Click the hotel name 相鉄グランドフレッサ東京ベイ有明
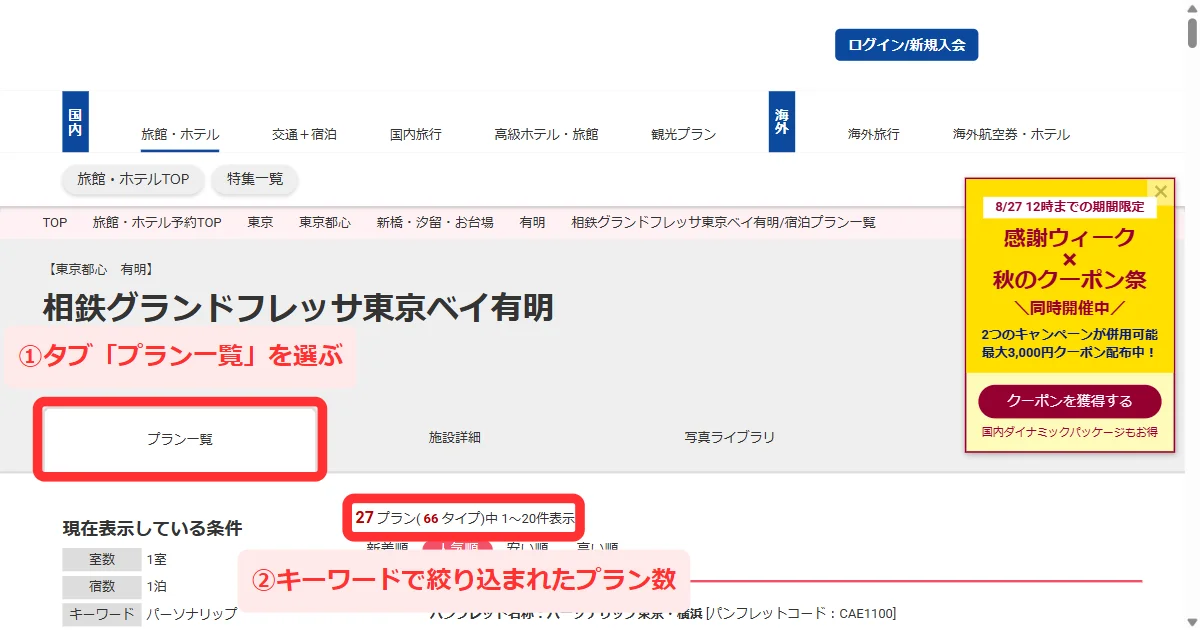The width and height of the screenshot is (1200, 630). [298, 308]
